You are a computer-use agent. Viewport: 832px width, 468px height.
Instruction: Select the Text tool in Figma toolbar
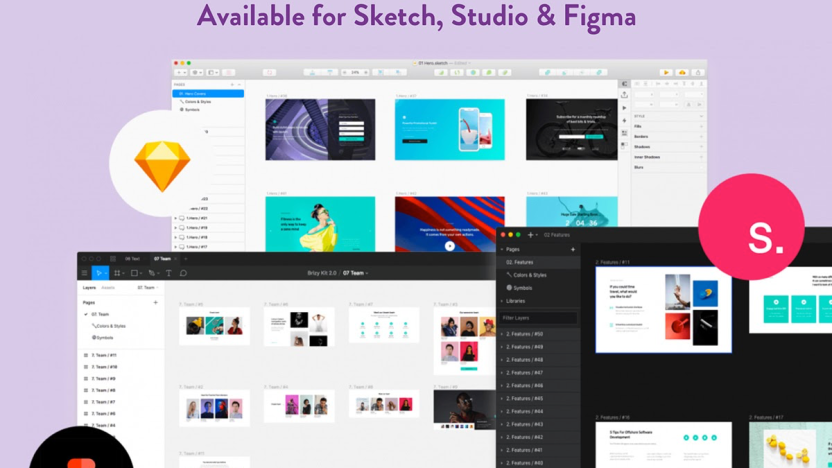click(169, 273)
